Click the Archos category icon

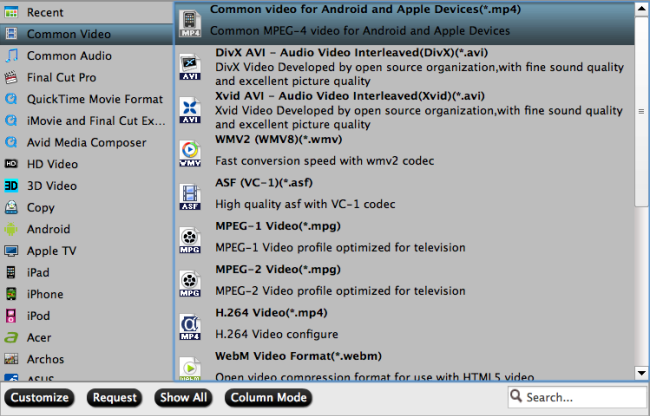pyautogui.click(x=11, y=359)
